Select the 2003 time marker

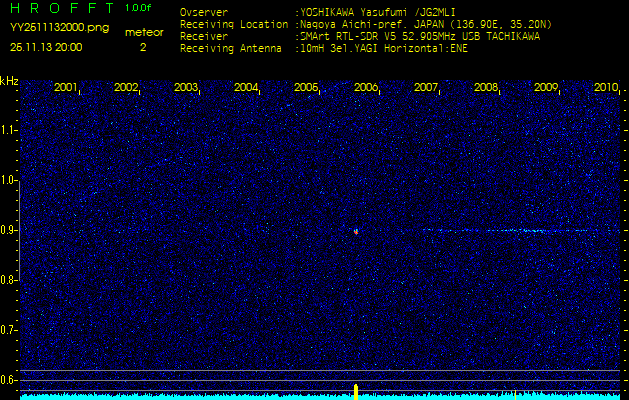coord(186,88)
